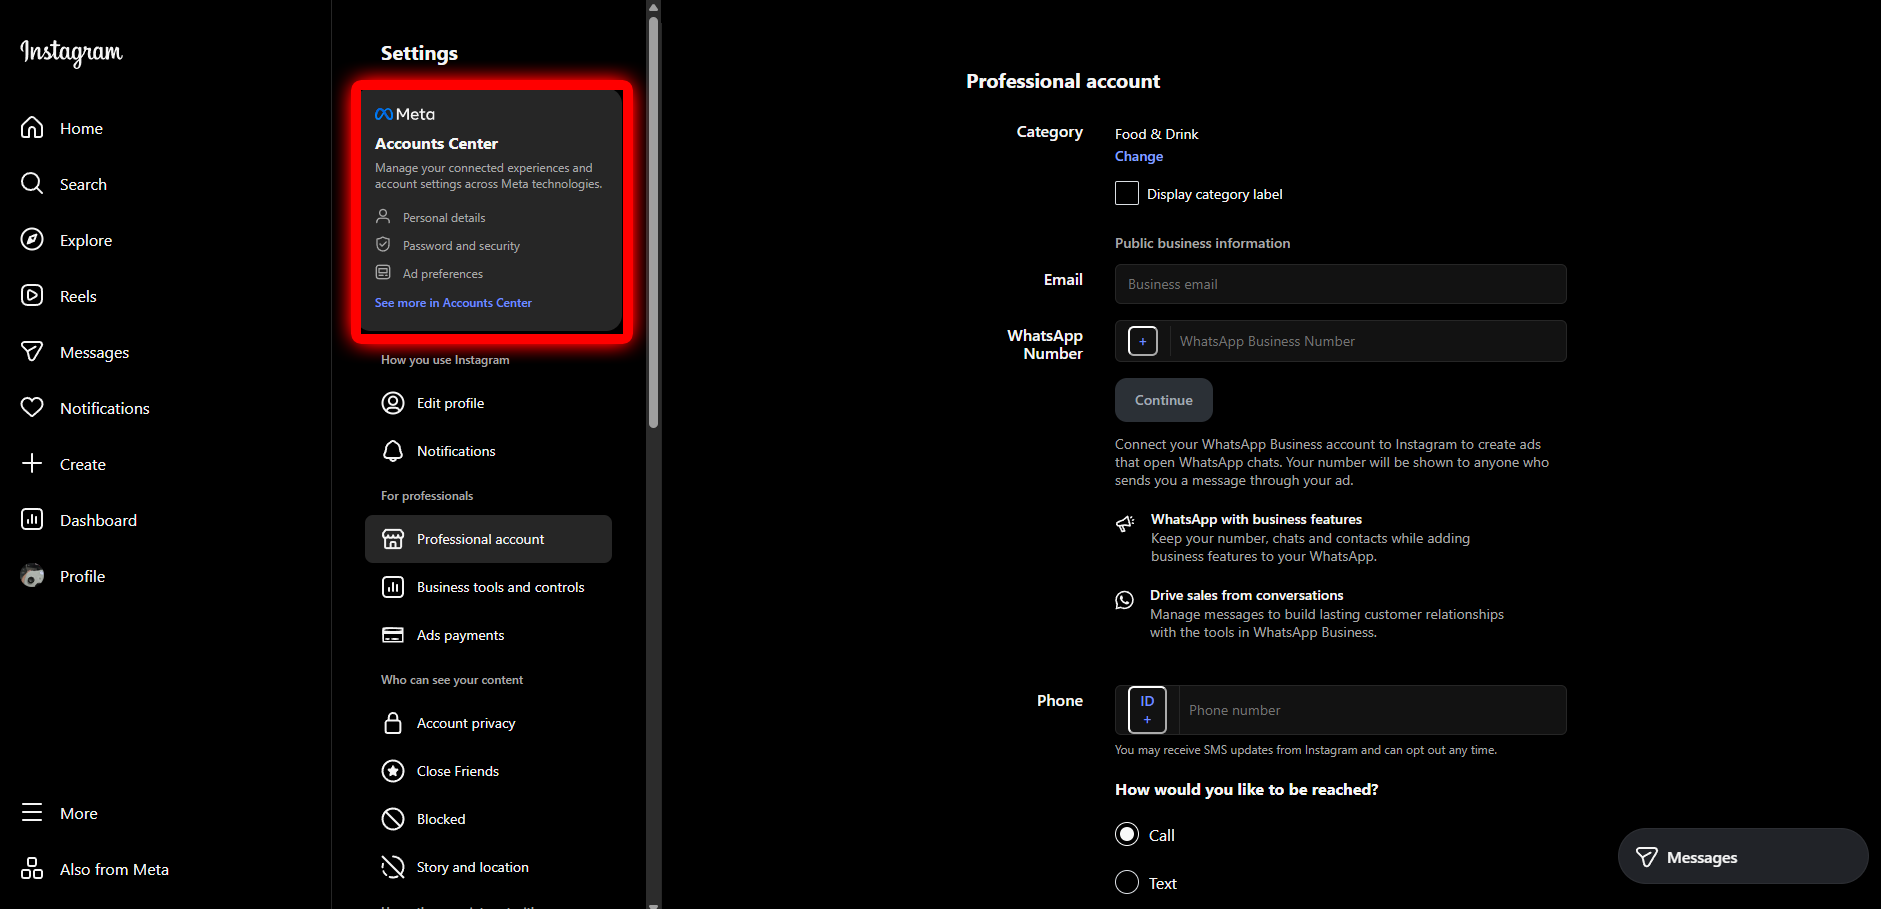Click the Create plus icon
1881x909 pixels.
coord(32,464)
